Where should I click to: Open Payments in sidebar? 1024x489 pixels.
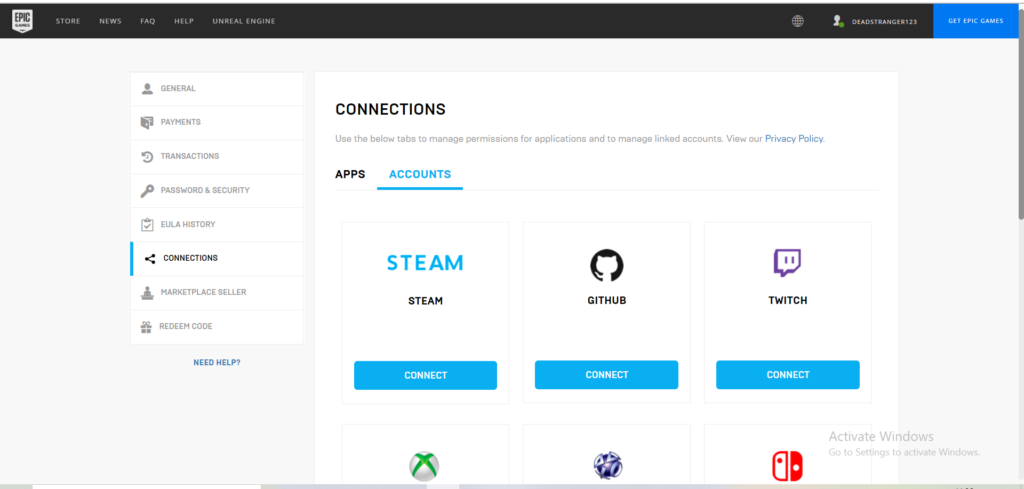(217, 122)
